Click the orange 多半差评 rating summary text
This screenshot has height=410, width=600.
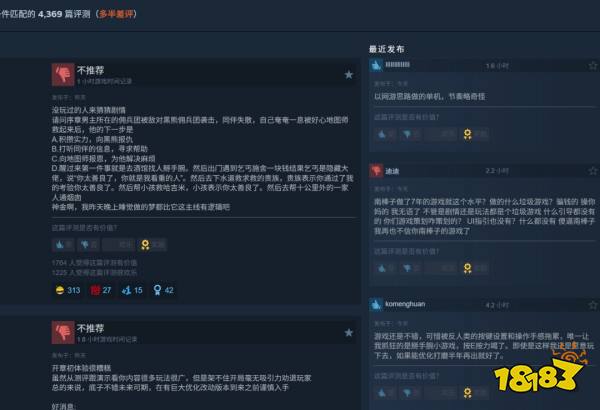point(116,14)
